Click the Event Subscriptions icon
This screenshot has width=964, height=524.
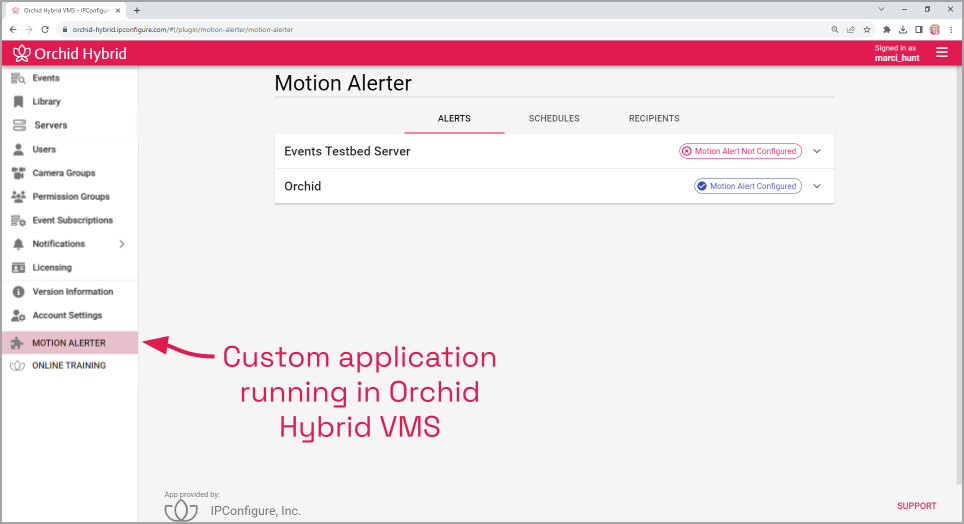(18, 220)
